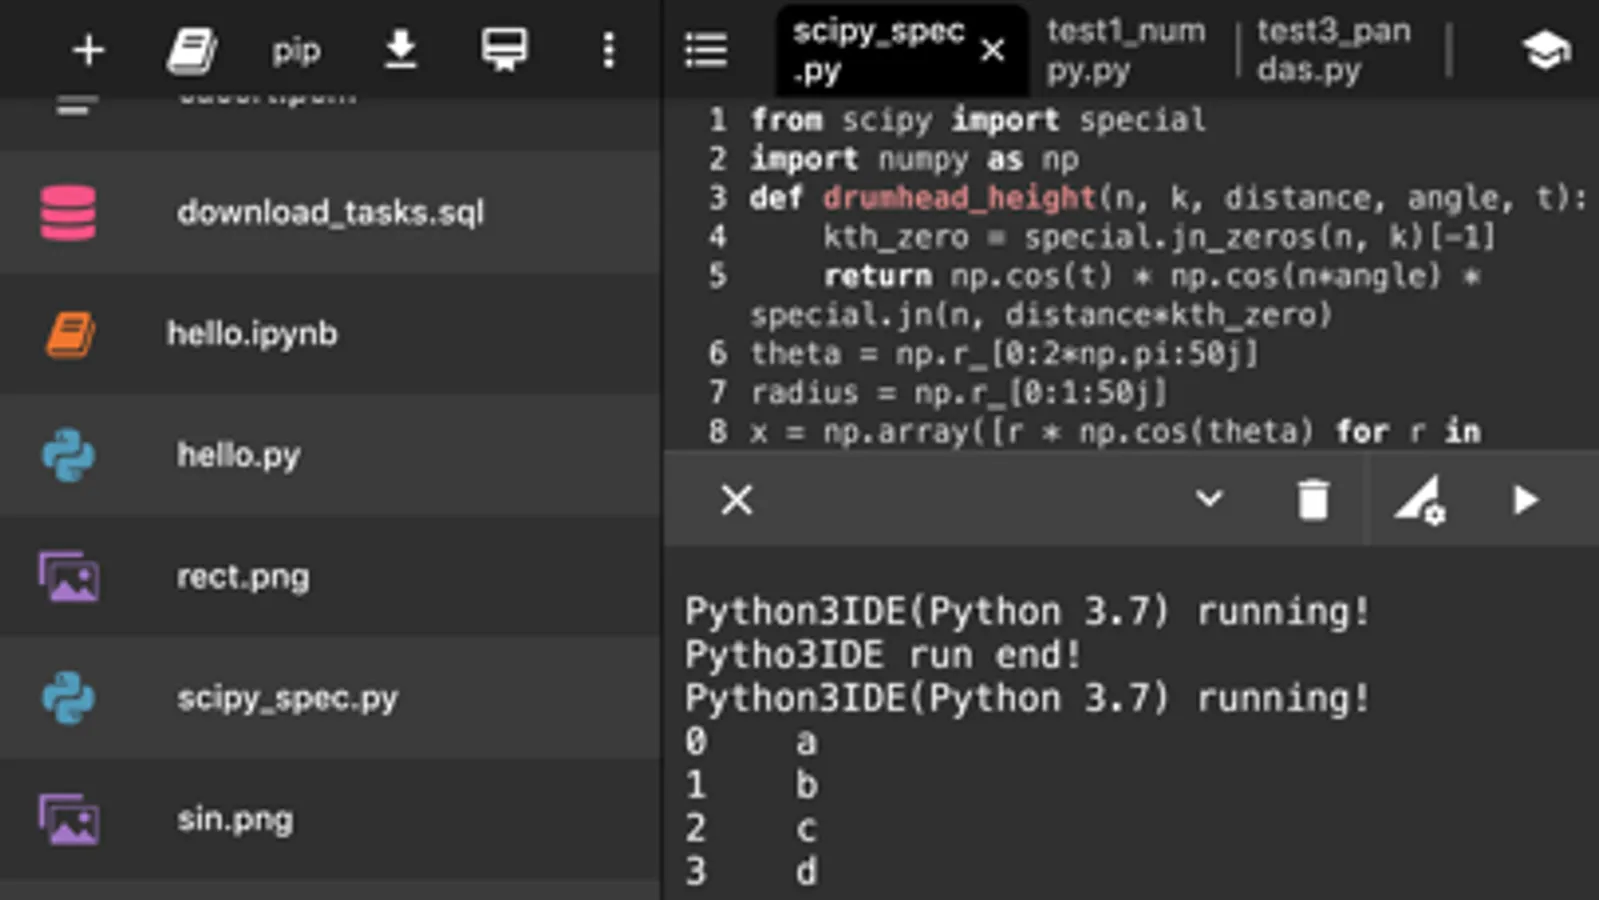
Task: Click the plus icon to add file
Action: point(88,50)
